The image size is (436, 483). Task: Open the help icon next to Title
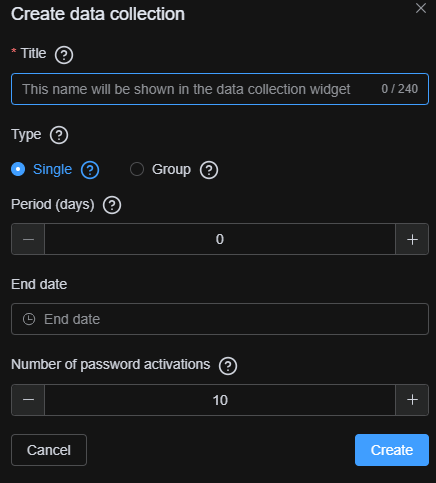pyautogui.click(x=64, y=55)
